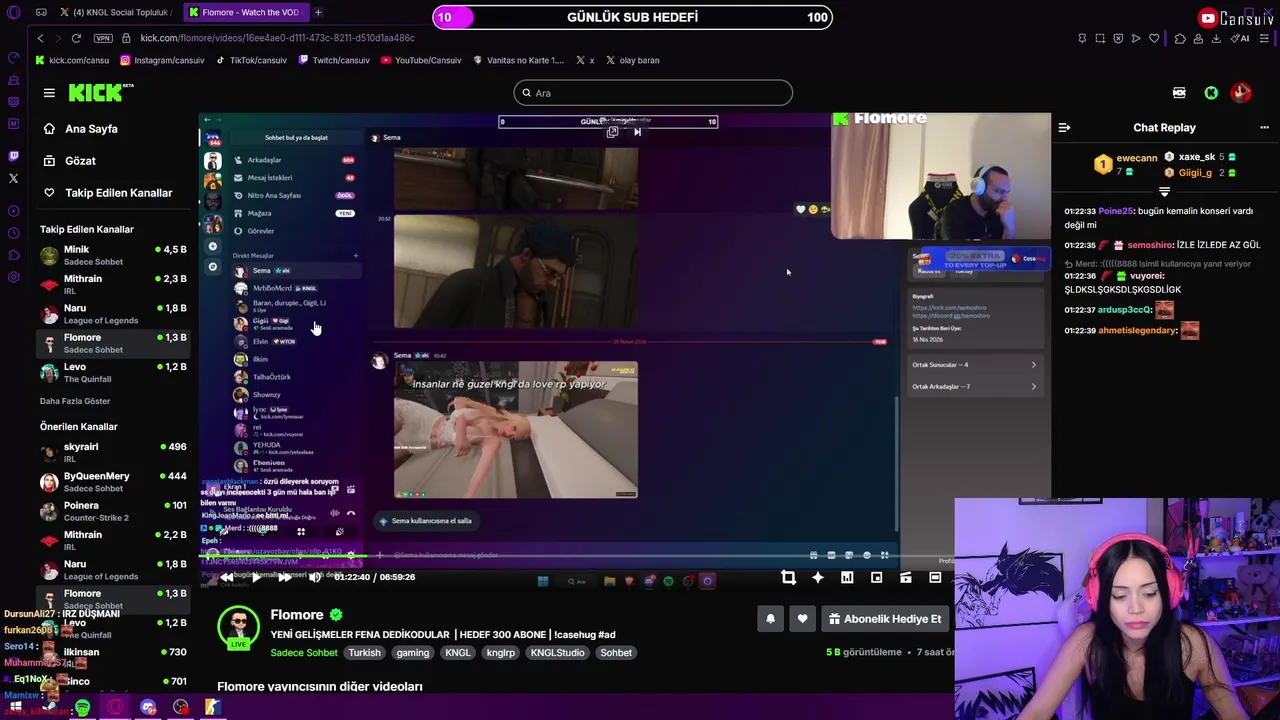Open the stats chart icon in player
1280x720 pixels.
click(847, 577)
